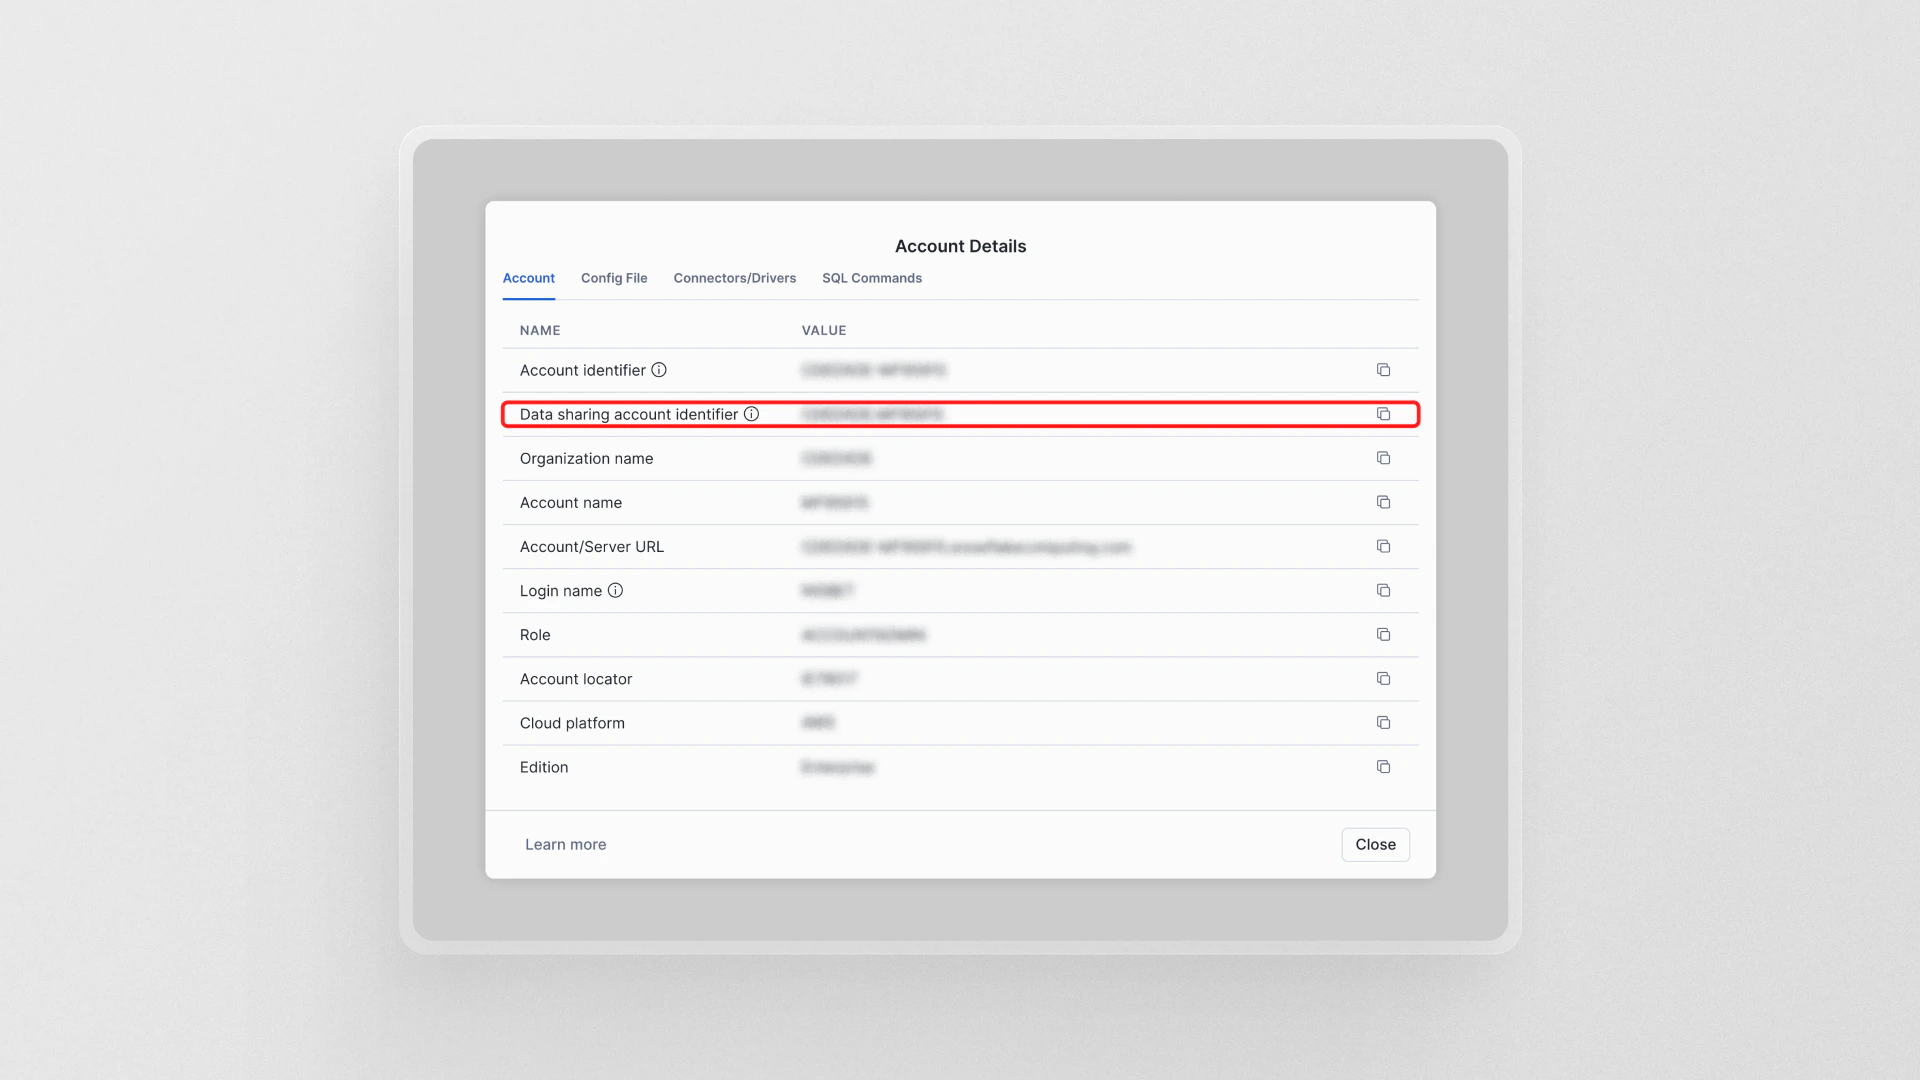This screenshot has width=1920, height=1080.
Task: Copy the Organization name value
Action: click(1384, 458)
